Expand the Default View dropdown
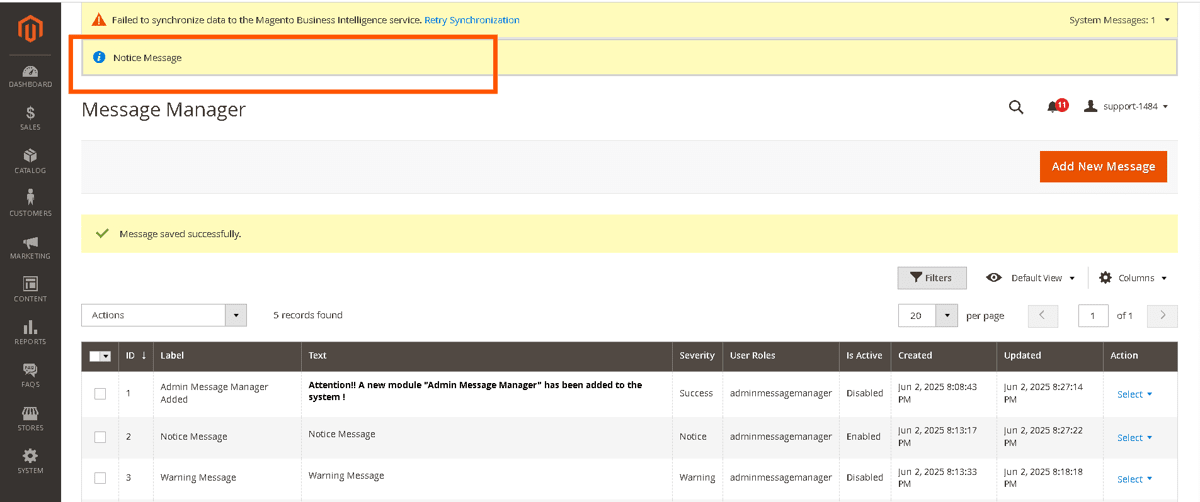The height and width of the screenshot is (502, 1200). (1031, 278)
